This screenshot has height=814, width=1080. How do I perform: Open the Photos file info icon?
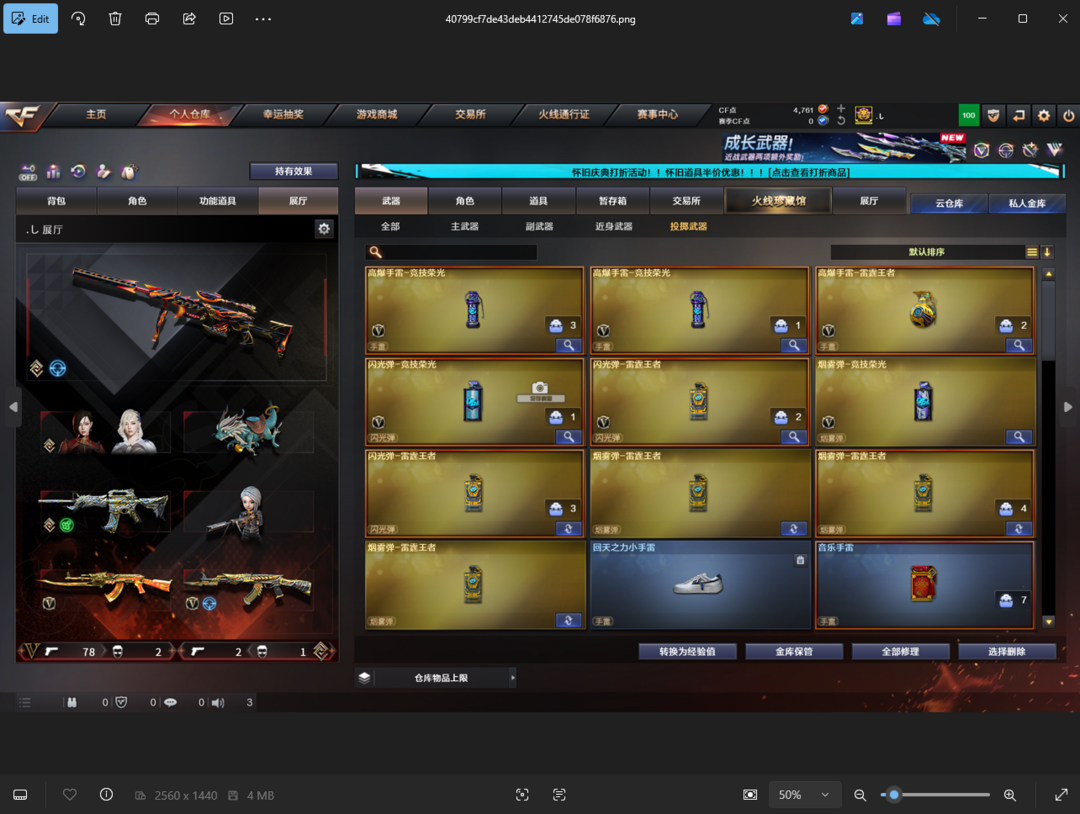(x=106, y=795)
